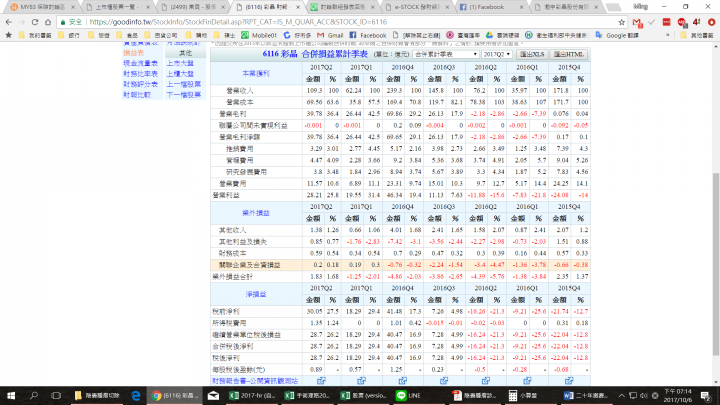
Task: Open the 上櫃大盤 sidebar link
Action: coord(180,74)
